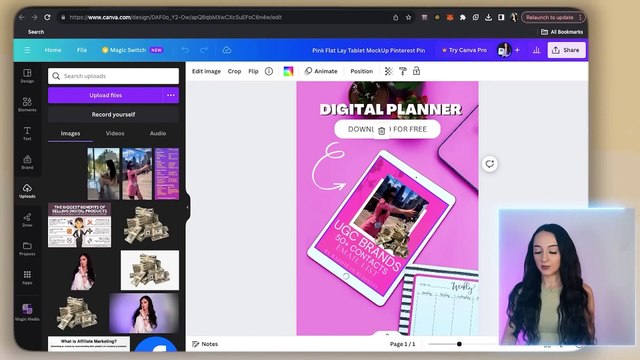Open browser extensions puzzle icon
Screen dimensions: 640x360
[462, 18]
